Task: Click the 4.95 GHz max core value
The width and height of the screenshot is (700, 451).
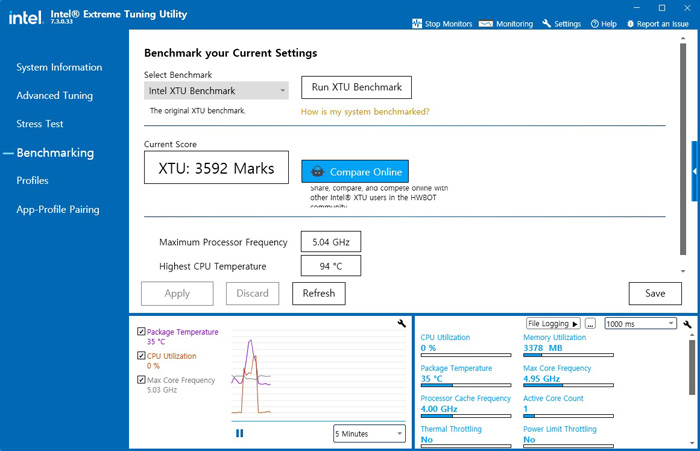Action: (x=542, y=378)
